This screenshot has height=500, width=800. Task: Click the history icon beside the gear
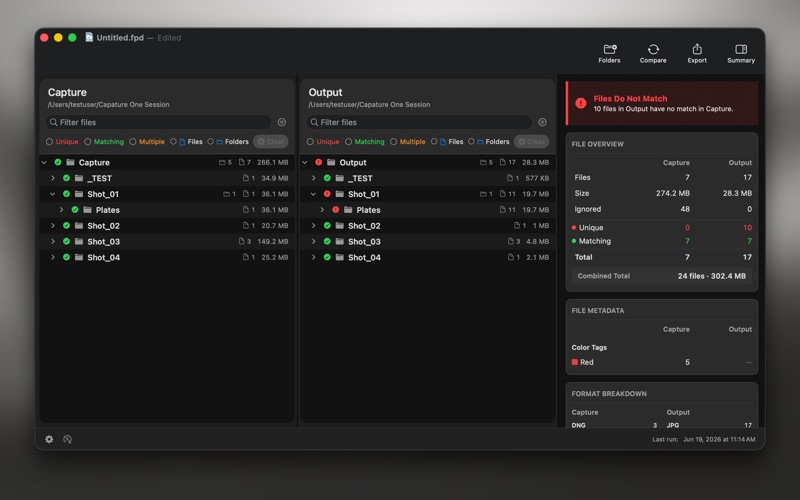click(x=67, y=439)
